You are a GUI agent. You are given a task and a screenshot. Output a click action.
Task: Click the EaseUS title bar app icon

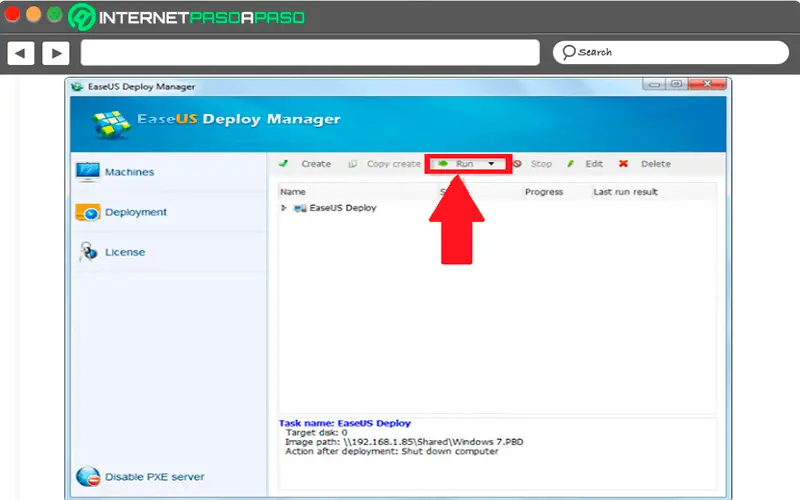pos(77,87)
